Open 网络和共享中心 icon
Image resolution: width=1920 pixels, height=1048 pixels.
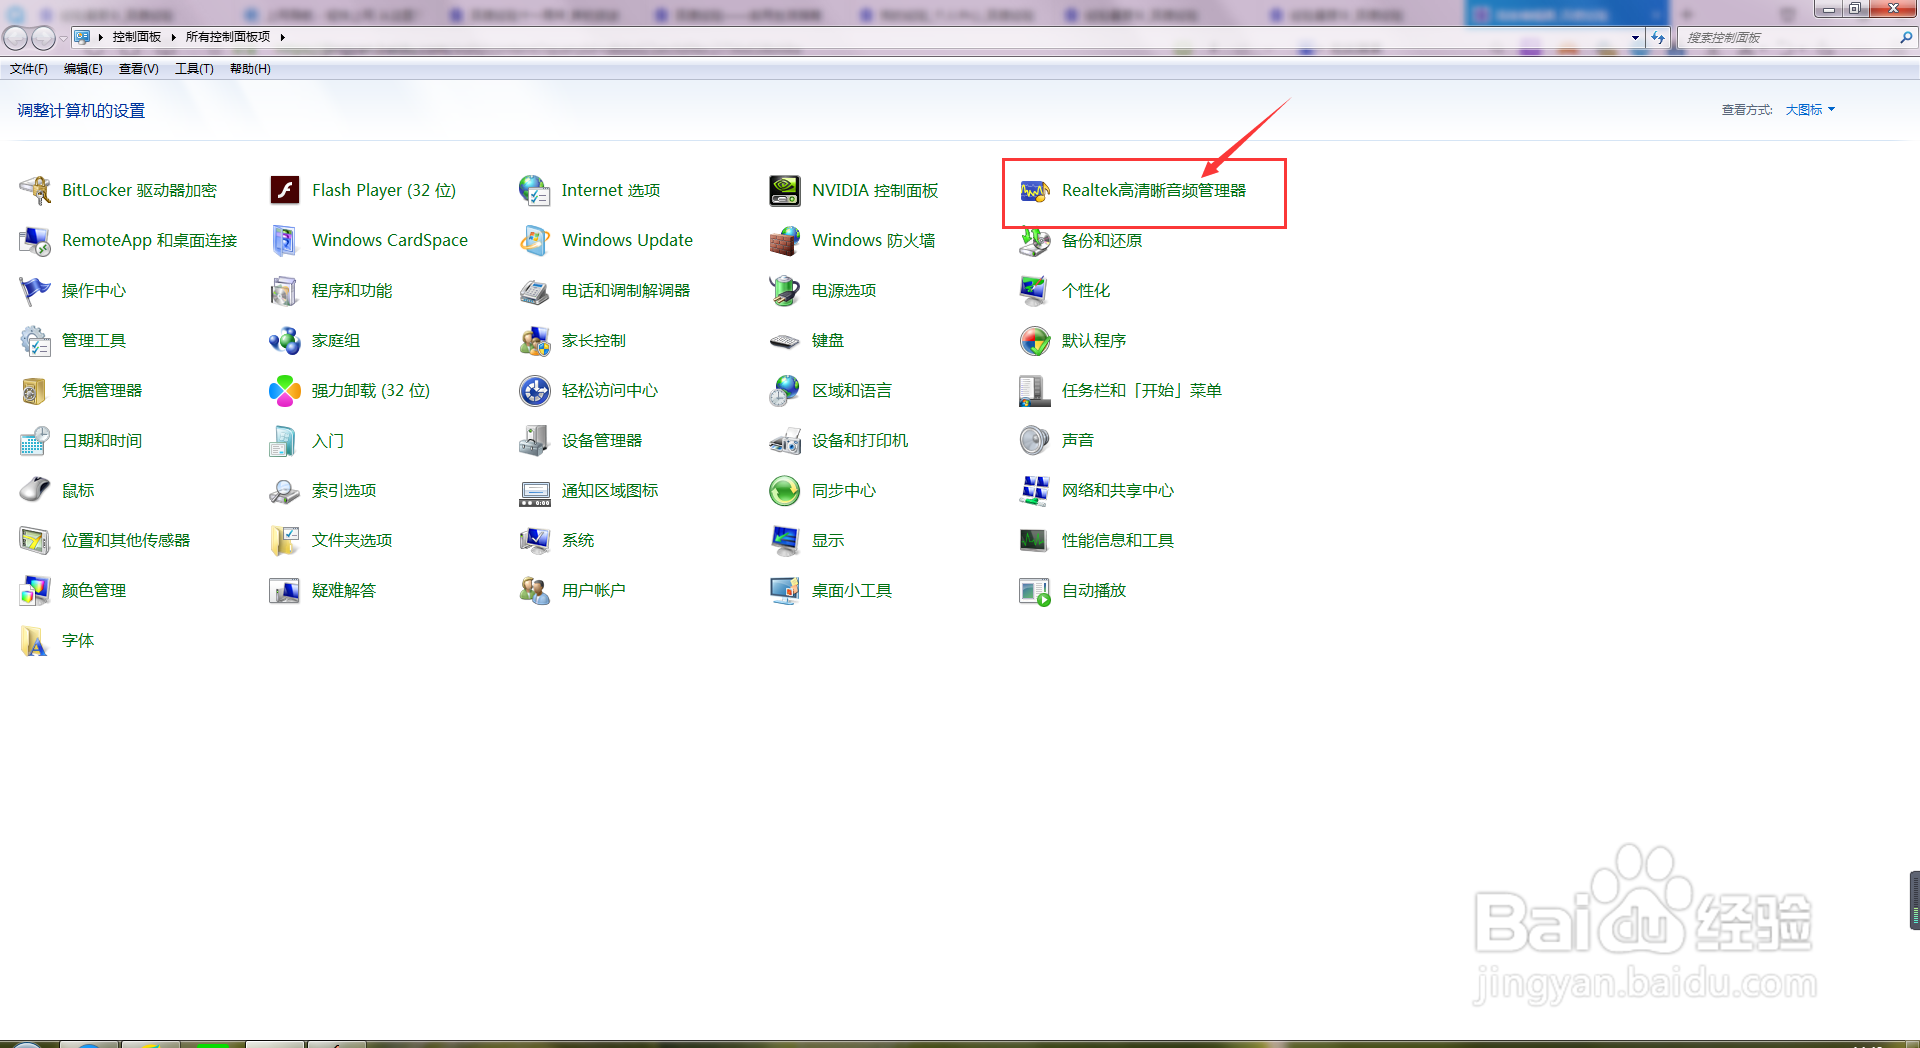tap(1035, 490)
